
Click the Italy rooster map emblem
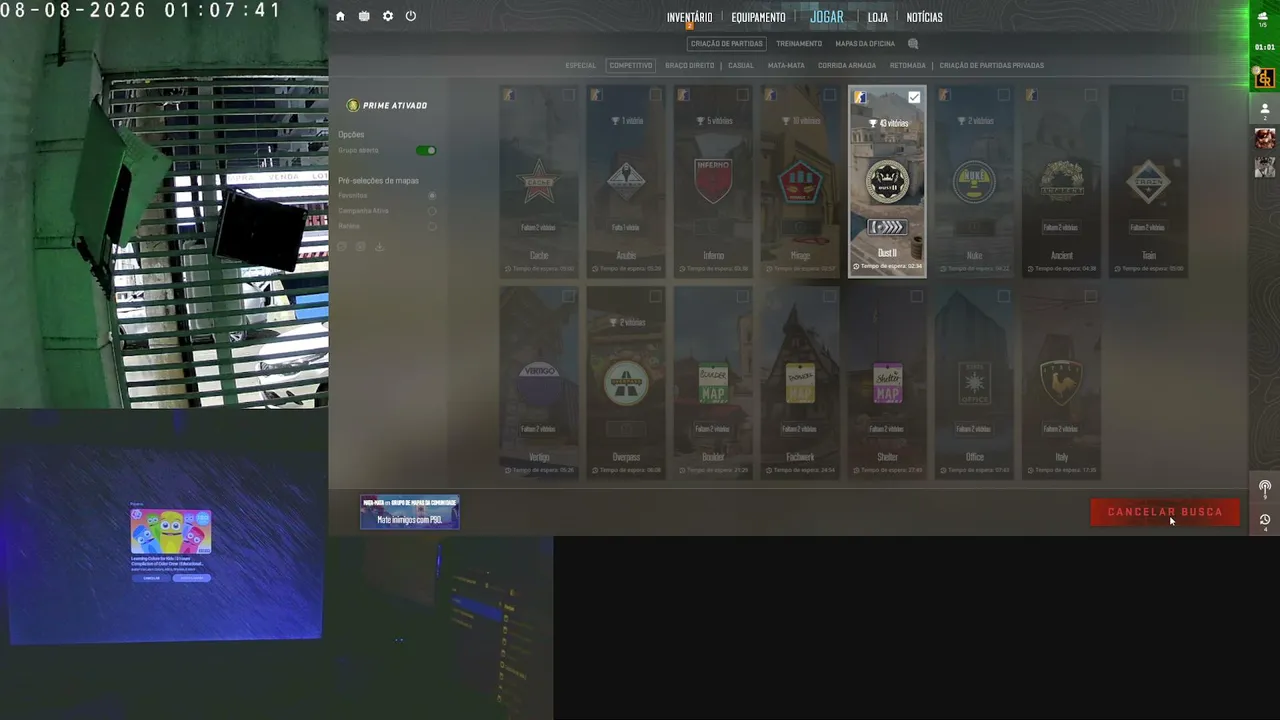tap(1061, 383)
